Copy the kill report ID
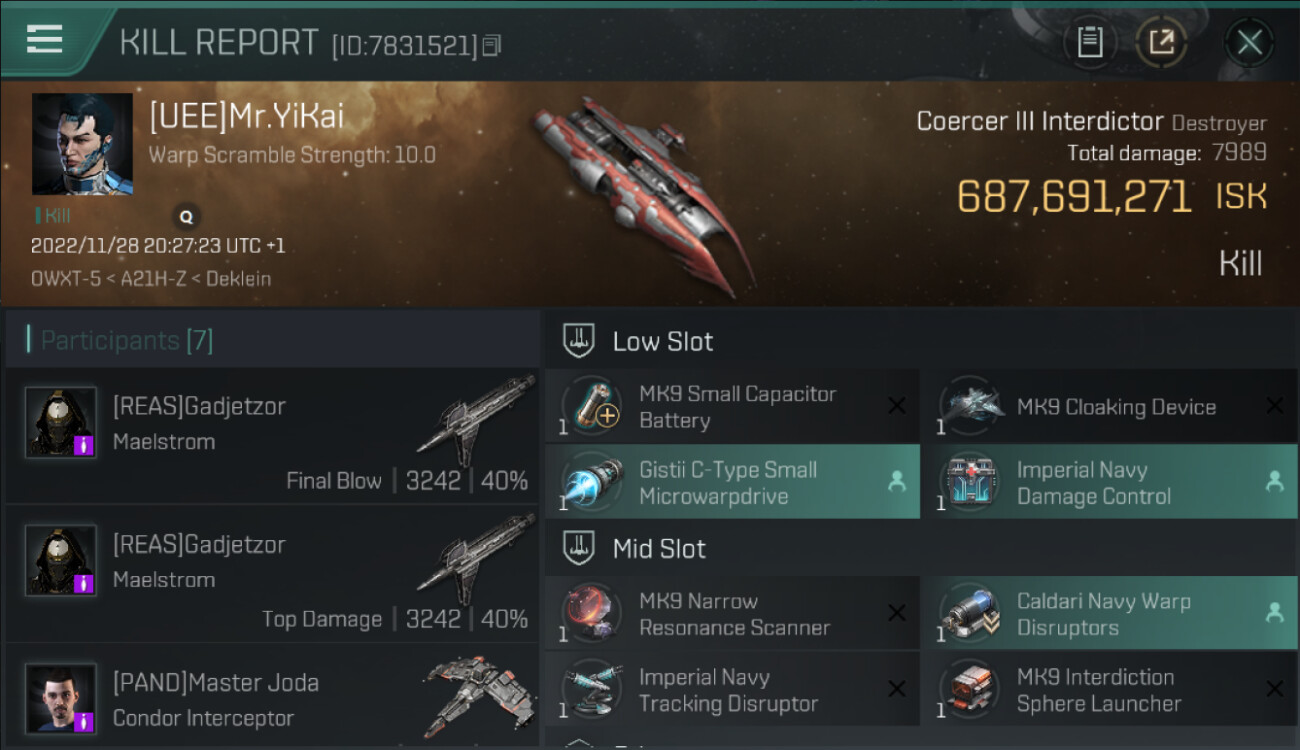This screenshot has height=750, width=1300. pos(491,46)
